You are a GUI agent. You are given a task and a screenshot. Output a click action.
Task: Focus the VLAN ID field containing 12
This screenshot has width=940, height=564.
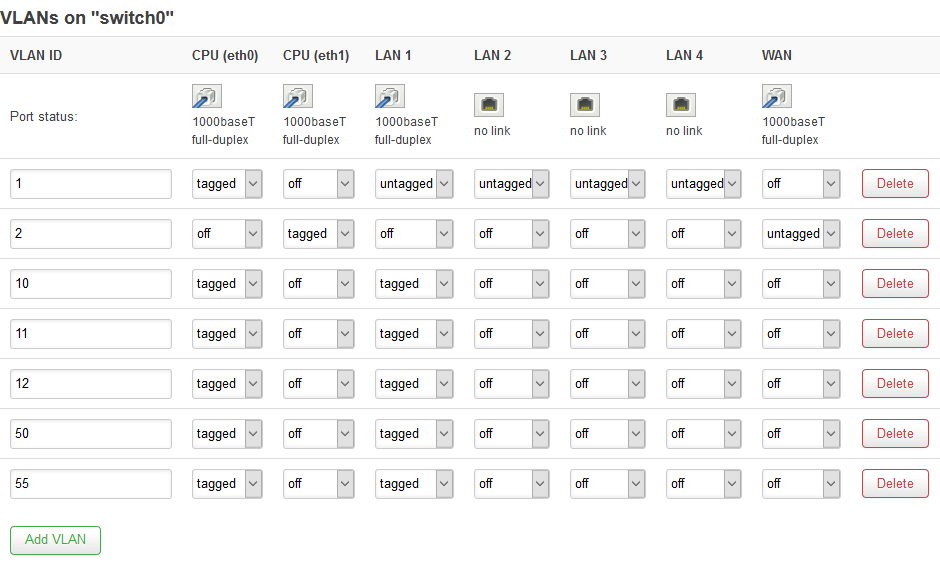coord(91,384)
